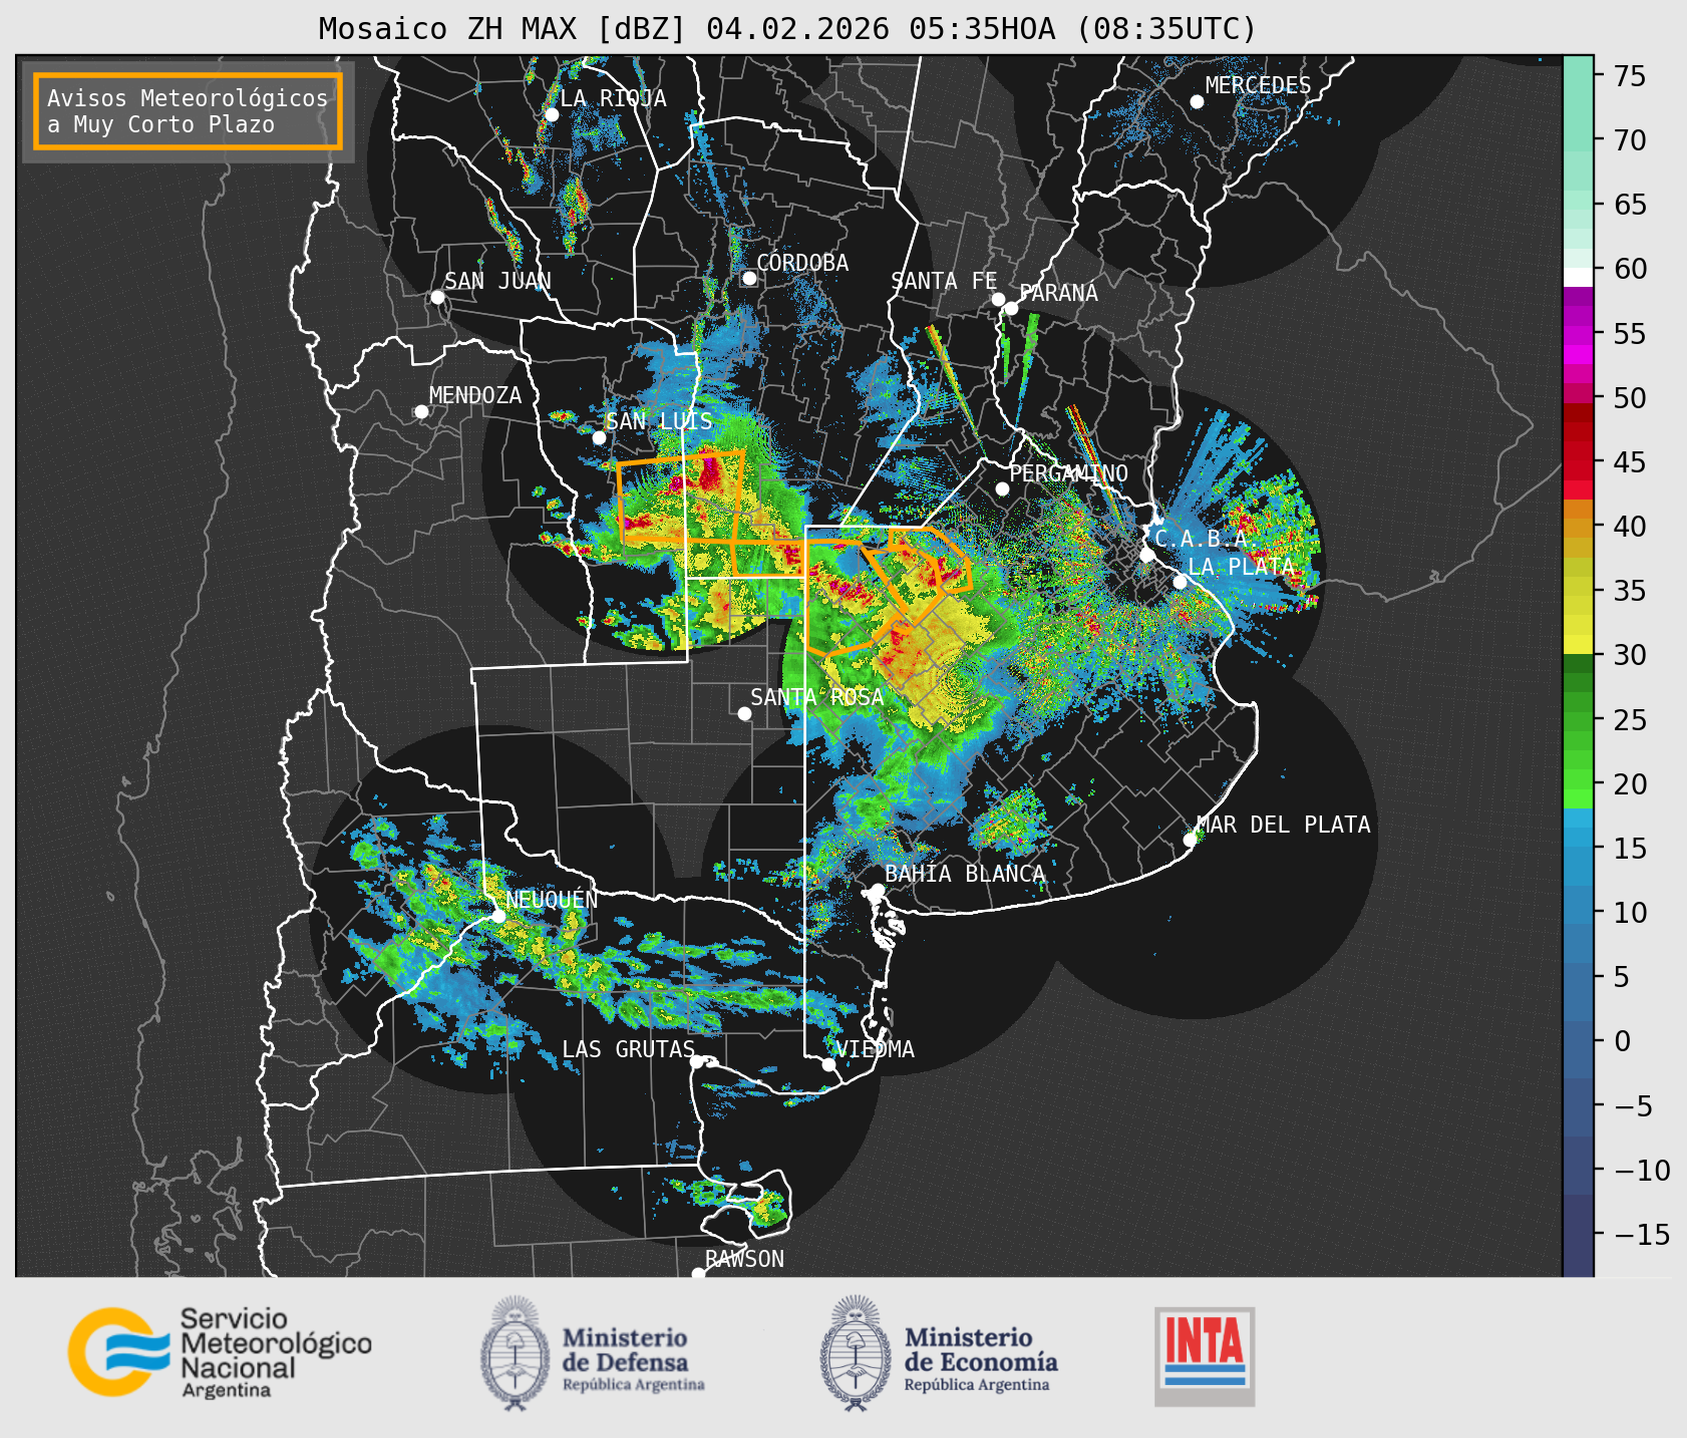The image size is (1687, 1438).
Task: Click the 75 dBZ colorbar tick
Action: (1629, 76)
